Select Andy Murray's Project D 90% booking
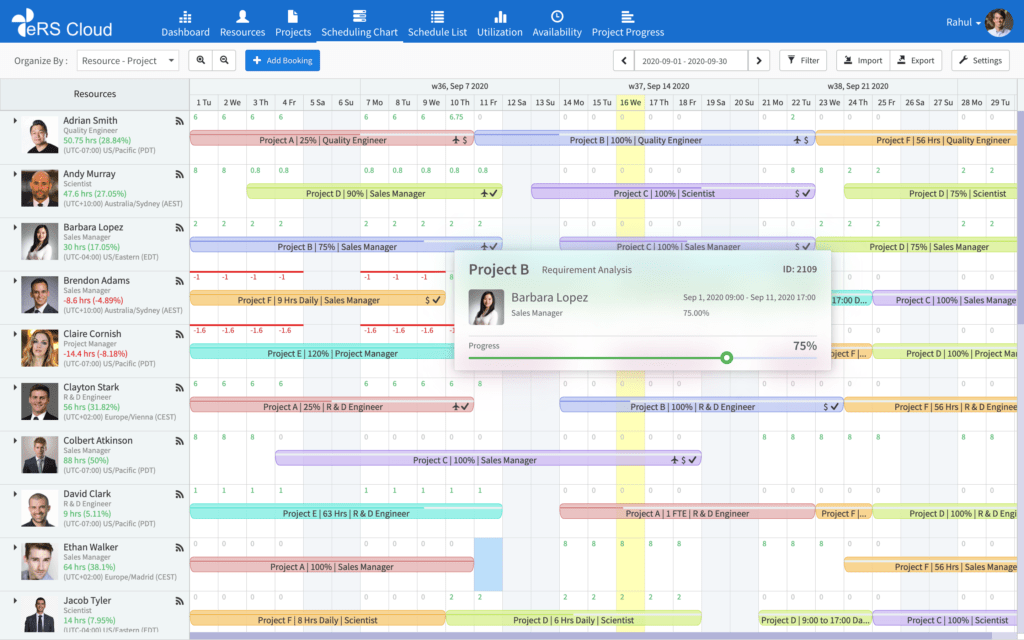The height and width of the screenshot is (640, 1024). [x=374, y=193]
